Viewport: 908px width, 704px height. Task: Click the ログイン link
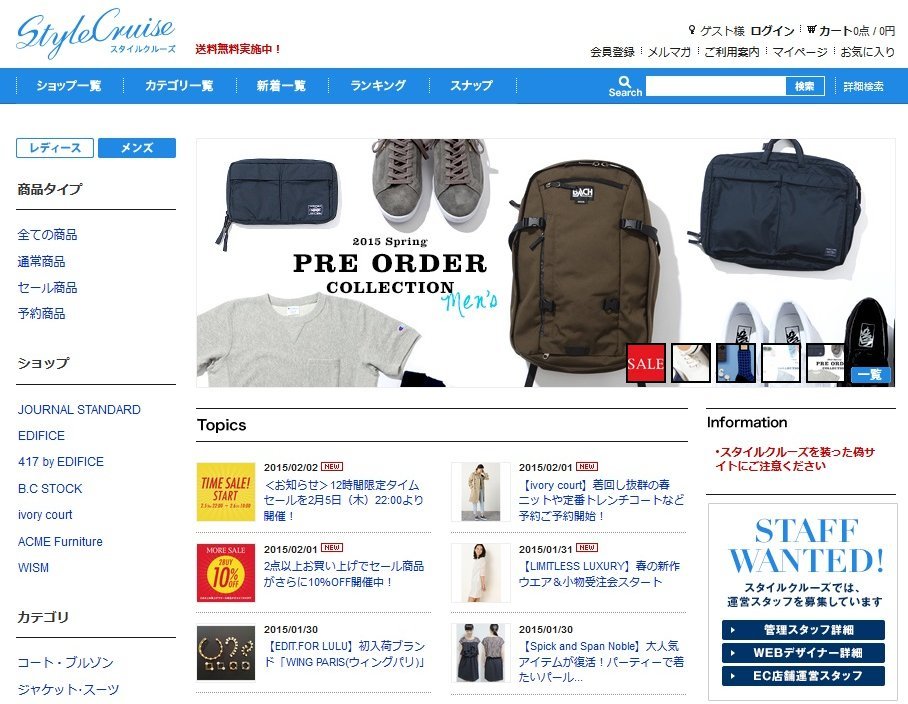[772, 31]
